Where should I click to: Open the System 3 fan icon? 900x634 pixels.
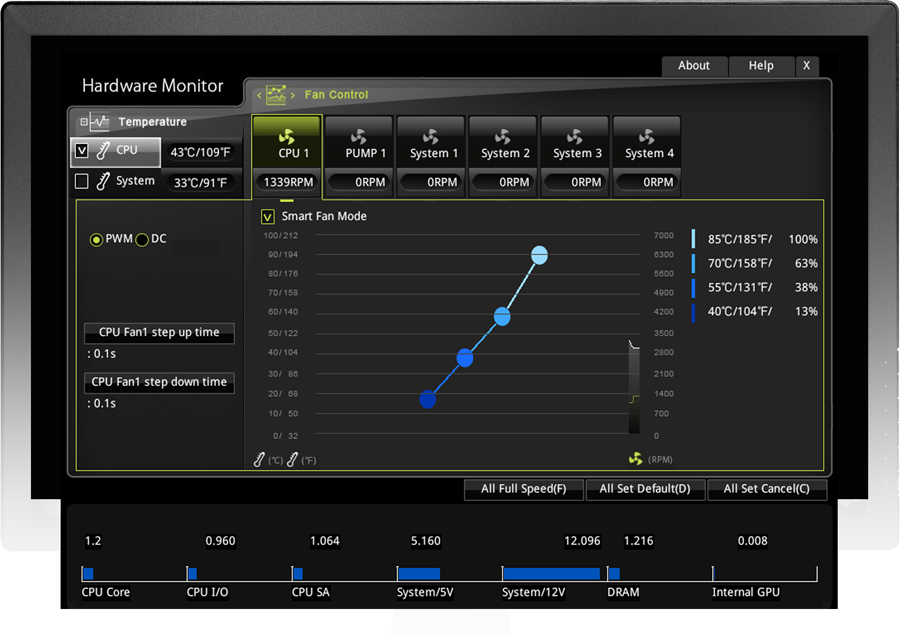click(x=575, y=135)
